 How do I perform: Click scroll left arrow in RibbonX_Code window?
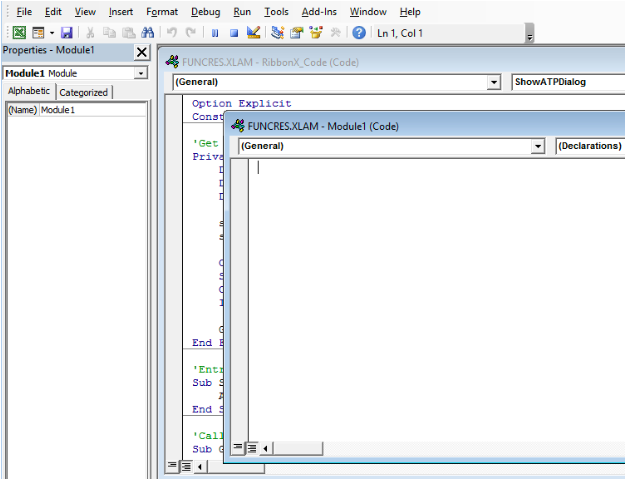click(200, 467)
